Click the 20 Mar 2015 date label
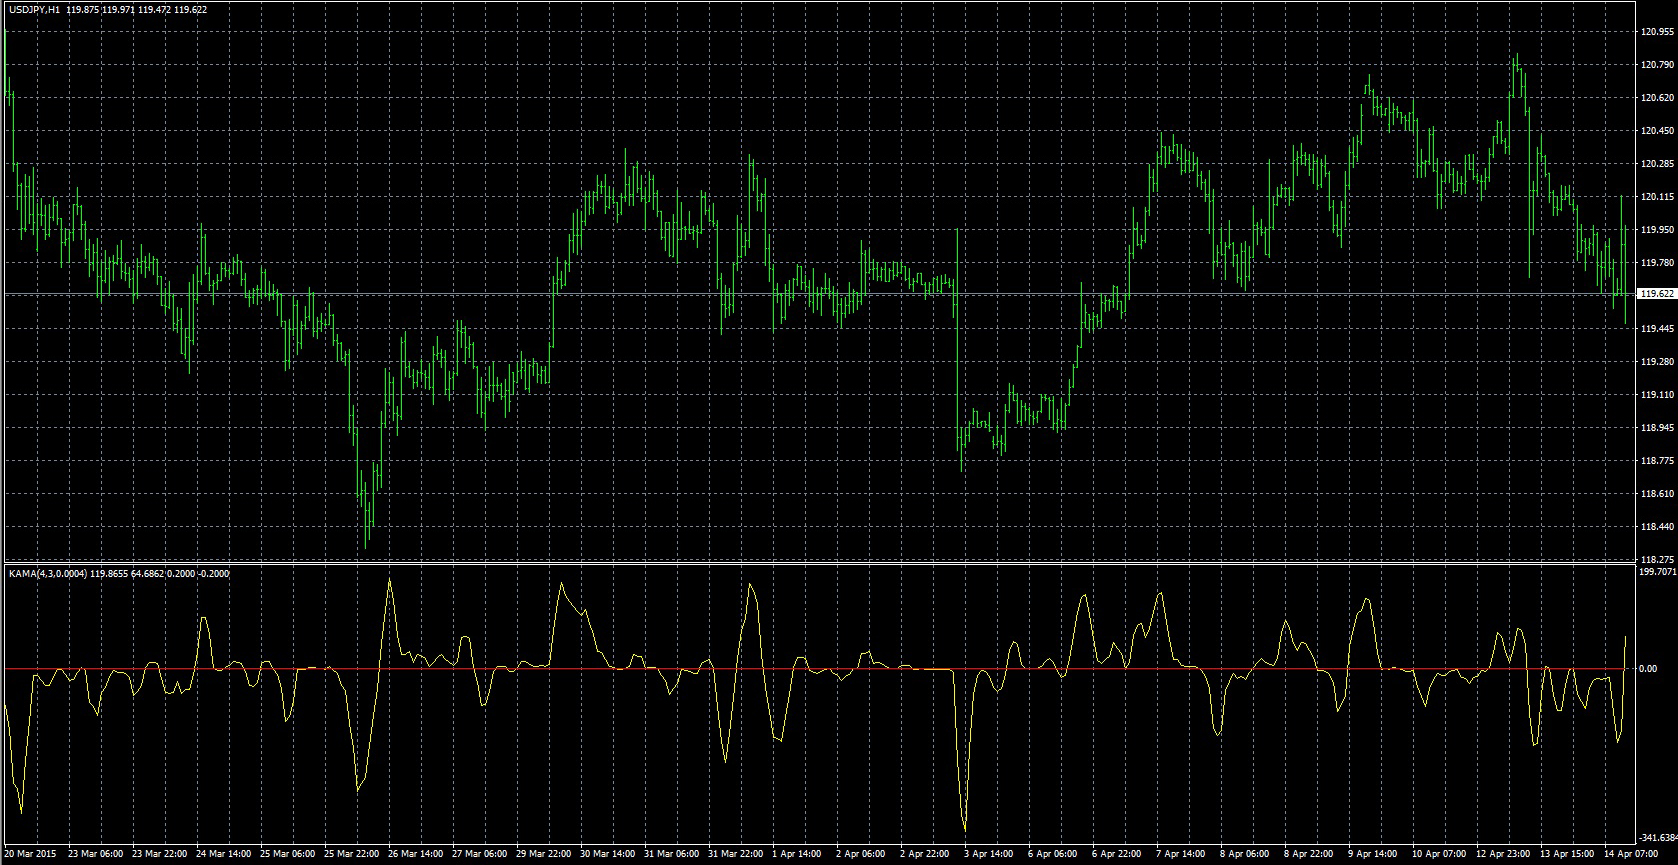The image size is (1678, 865). click(32, 854)
